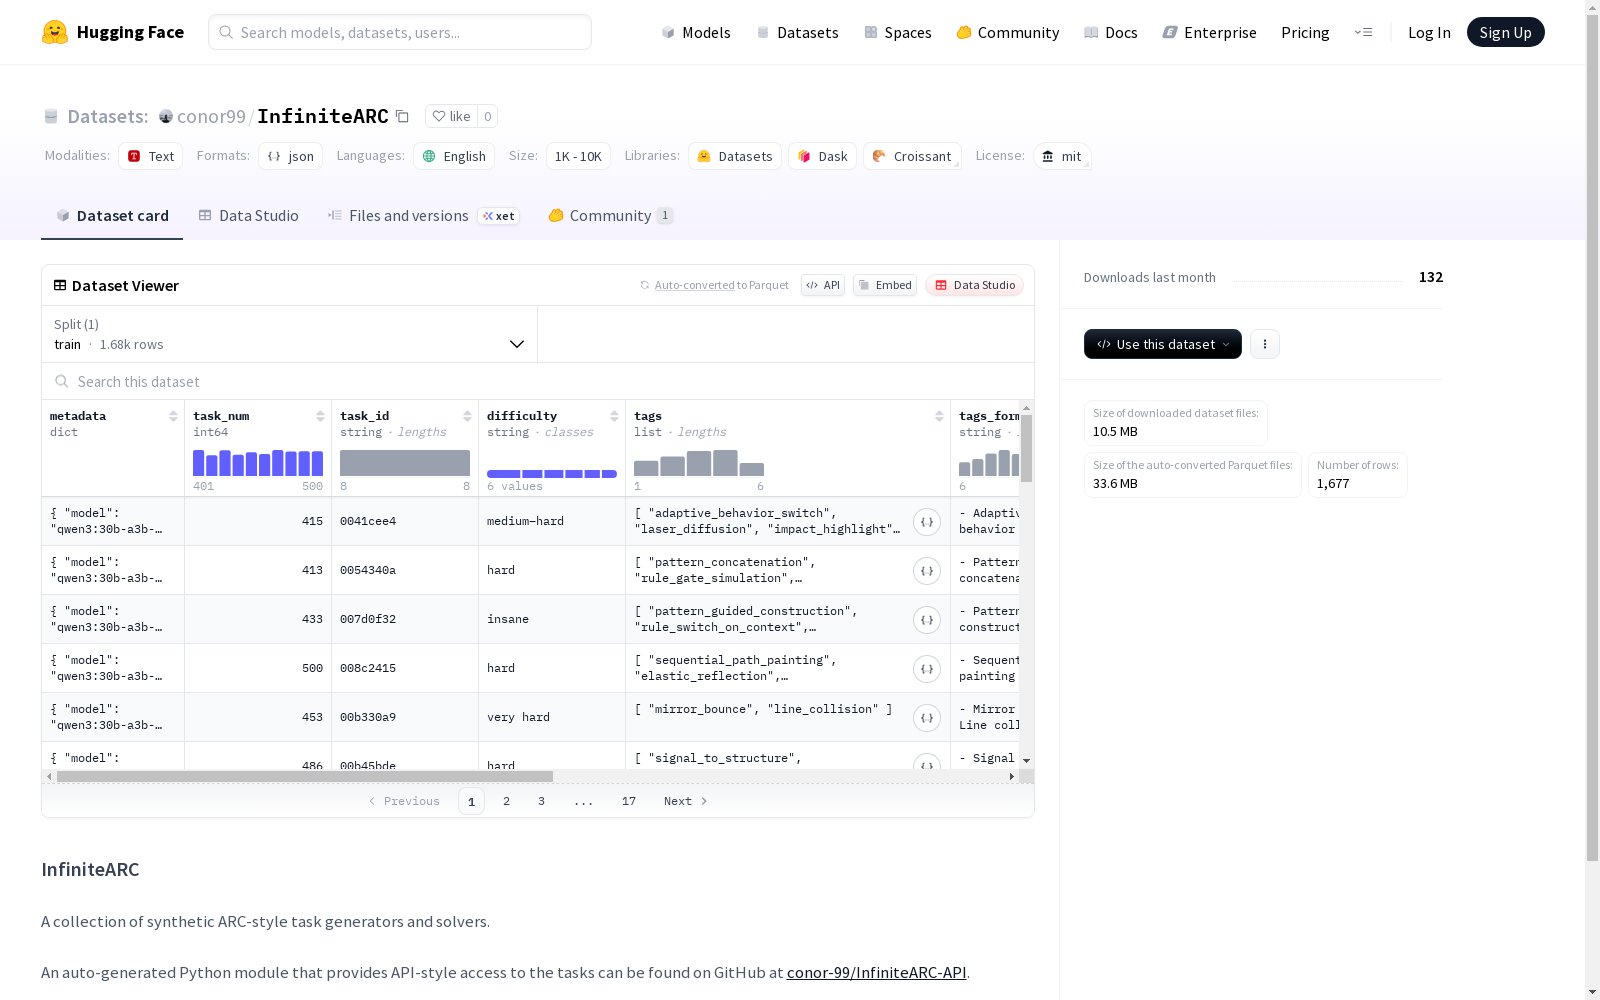Copy dataset name with the copy icon
Viewport: 1600px width, 1000px height.
tap(402, 116)
